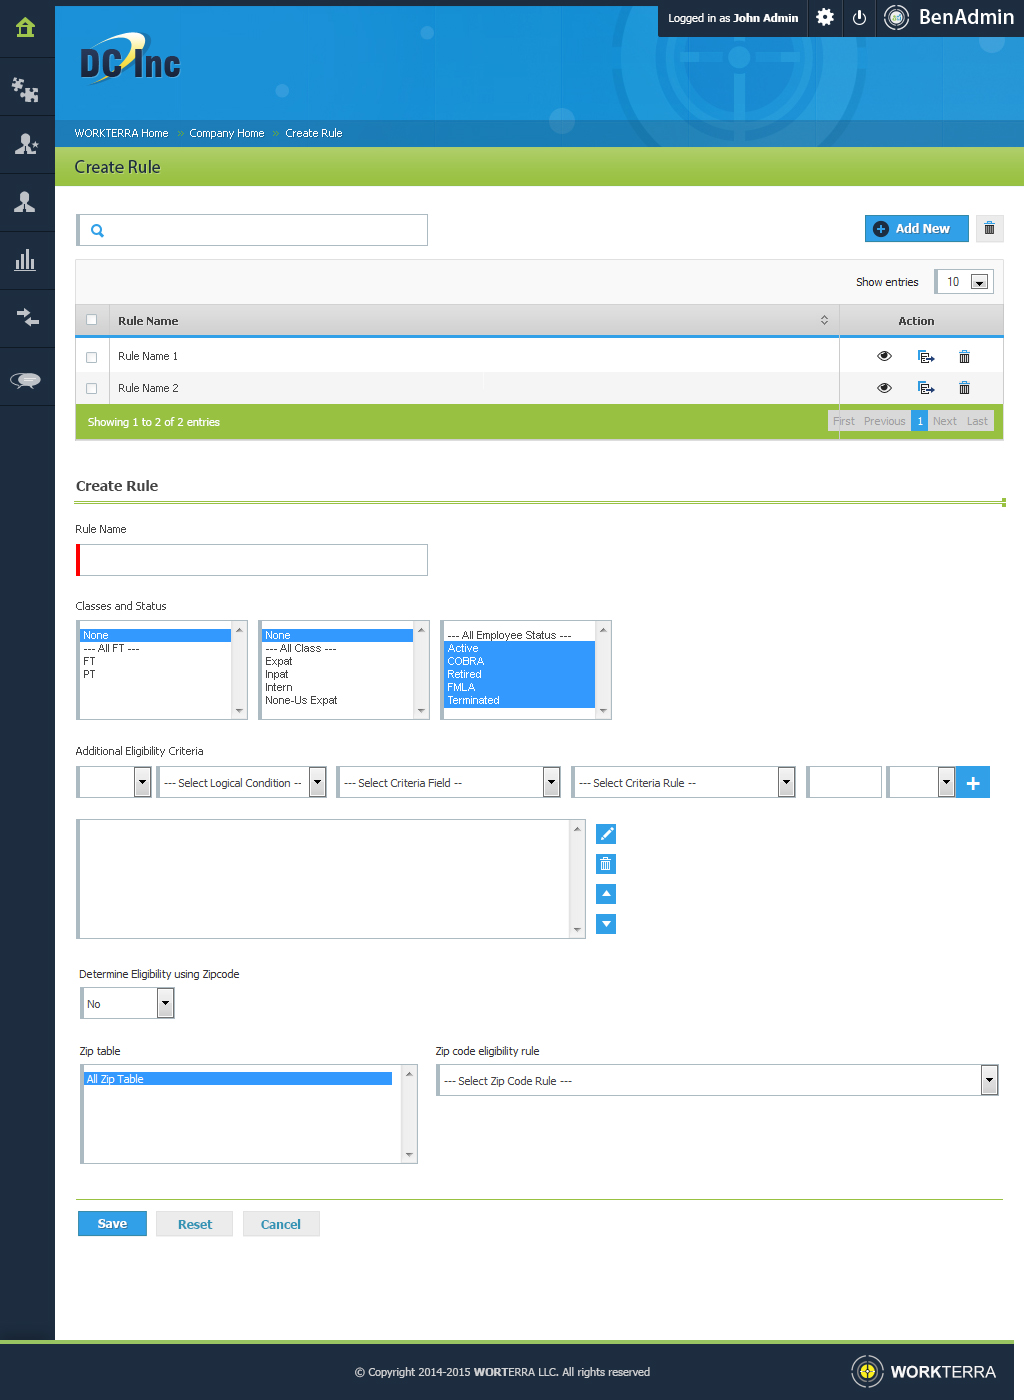
Task: Click the export icon for Rule Name 1
Action: [926, 357]
